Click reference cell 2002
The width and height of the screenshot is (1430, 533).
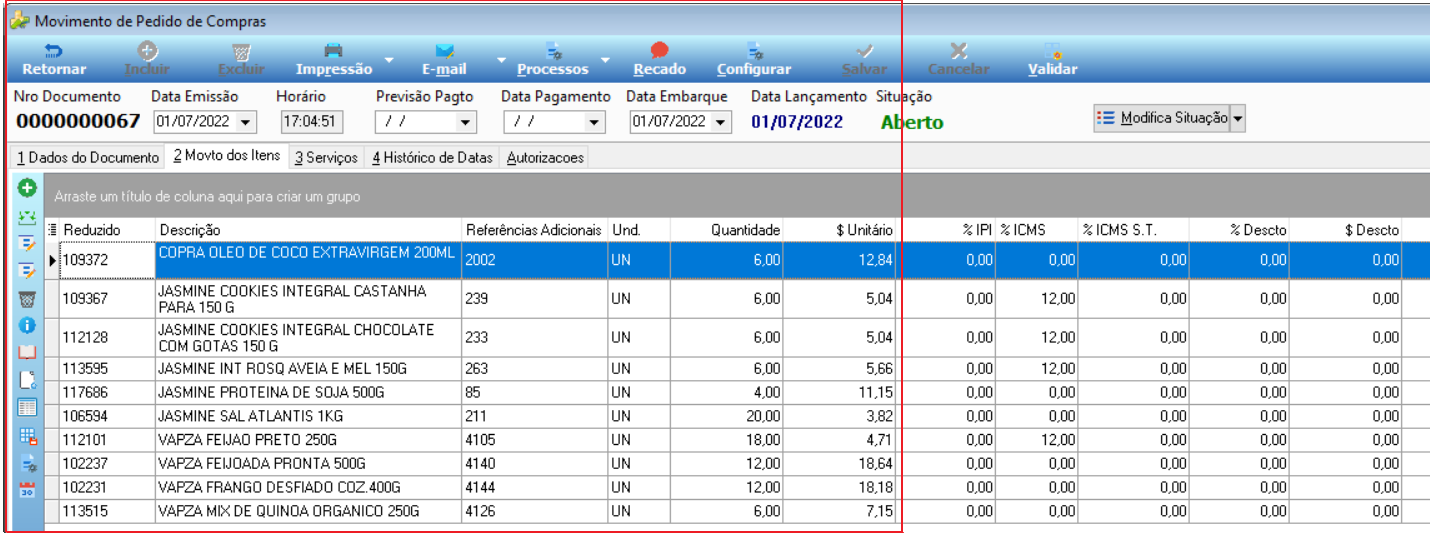534,260
